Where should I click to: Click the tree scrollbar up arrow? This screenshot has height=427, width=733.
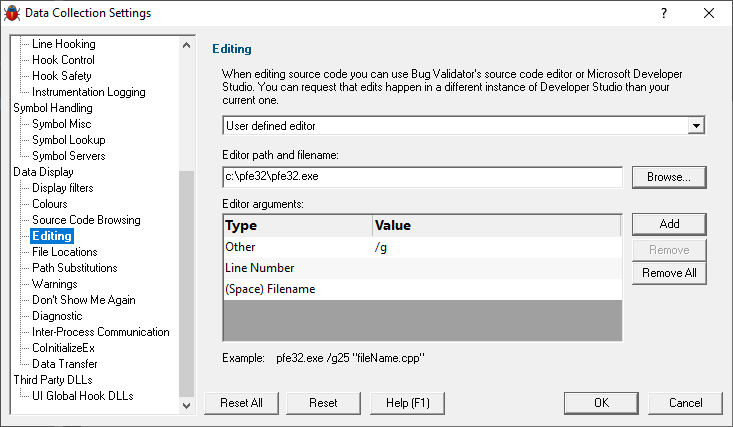[187, 45]
